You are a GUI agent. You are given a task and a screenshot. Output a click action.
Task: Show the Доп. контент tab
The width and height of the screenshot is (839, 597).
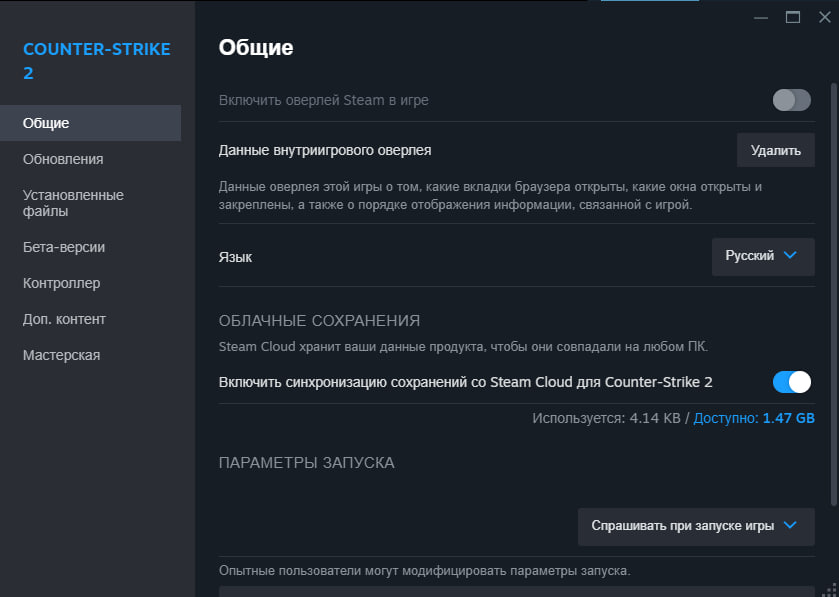coord(64,319)
